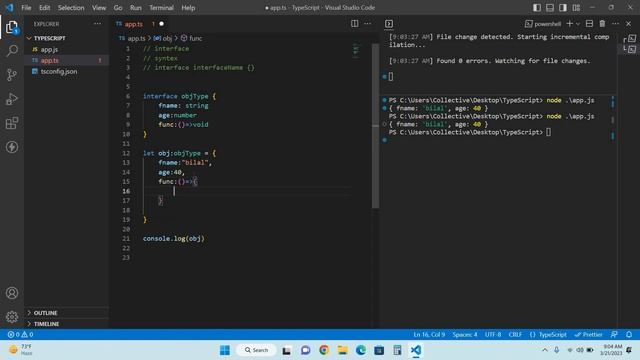The image size is (640, 360).
Task: Click the editor minimap
Action: coord(356,51)
